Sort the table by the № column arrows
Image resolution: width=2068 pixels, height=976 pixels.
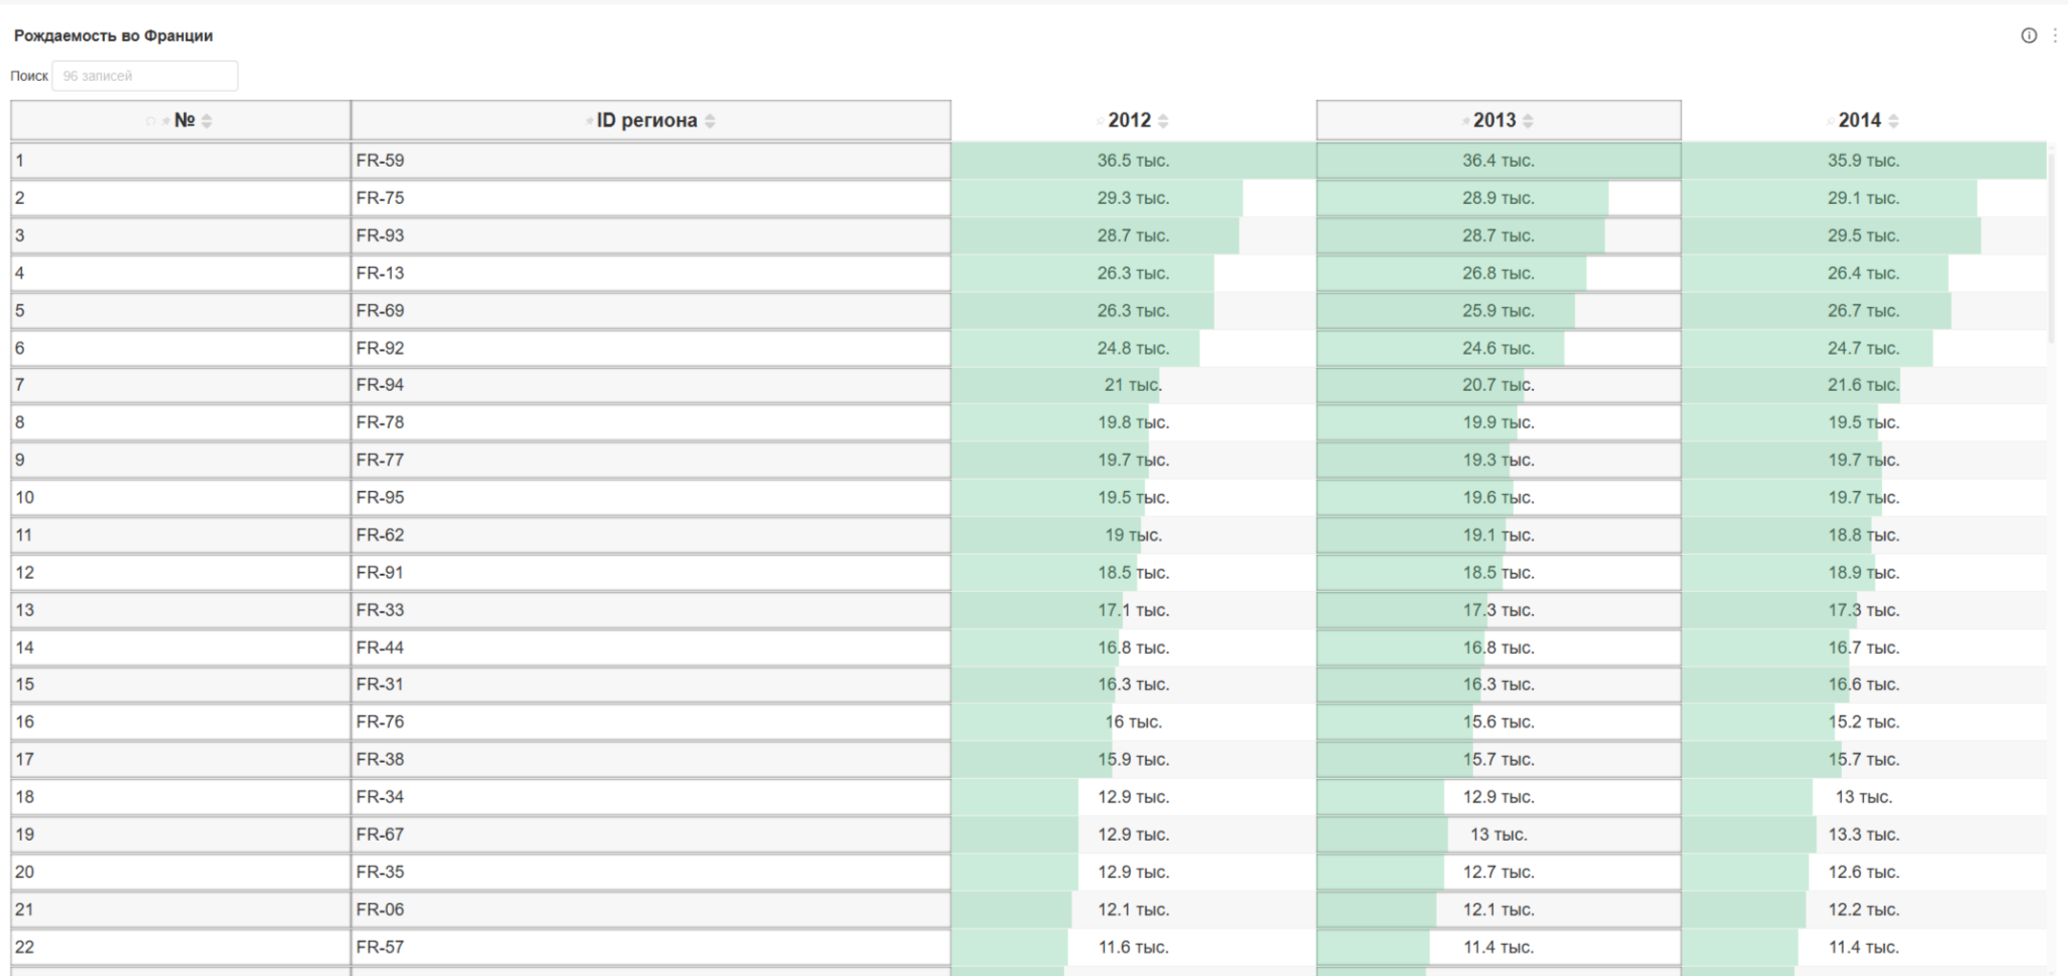(x=207, y=121)
